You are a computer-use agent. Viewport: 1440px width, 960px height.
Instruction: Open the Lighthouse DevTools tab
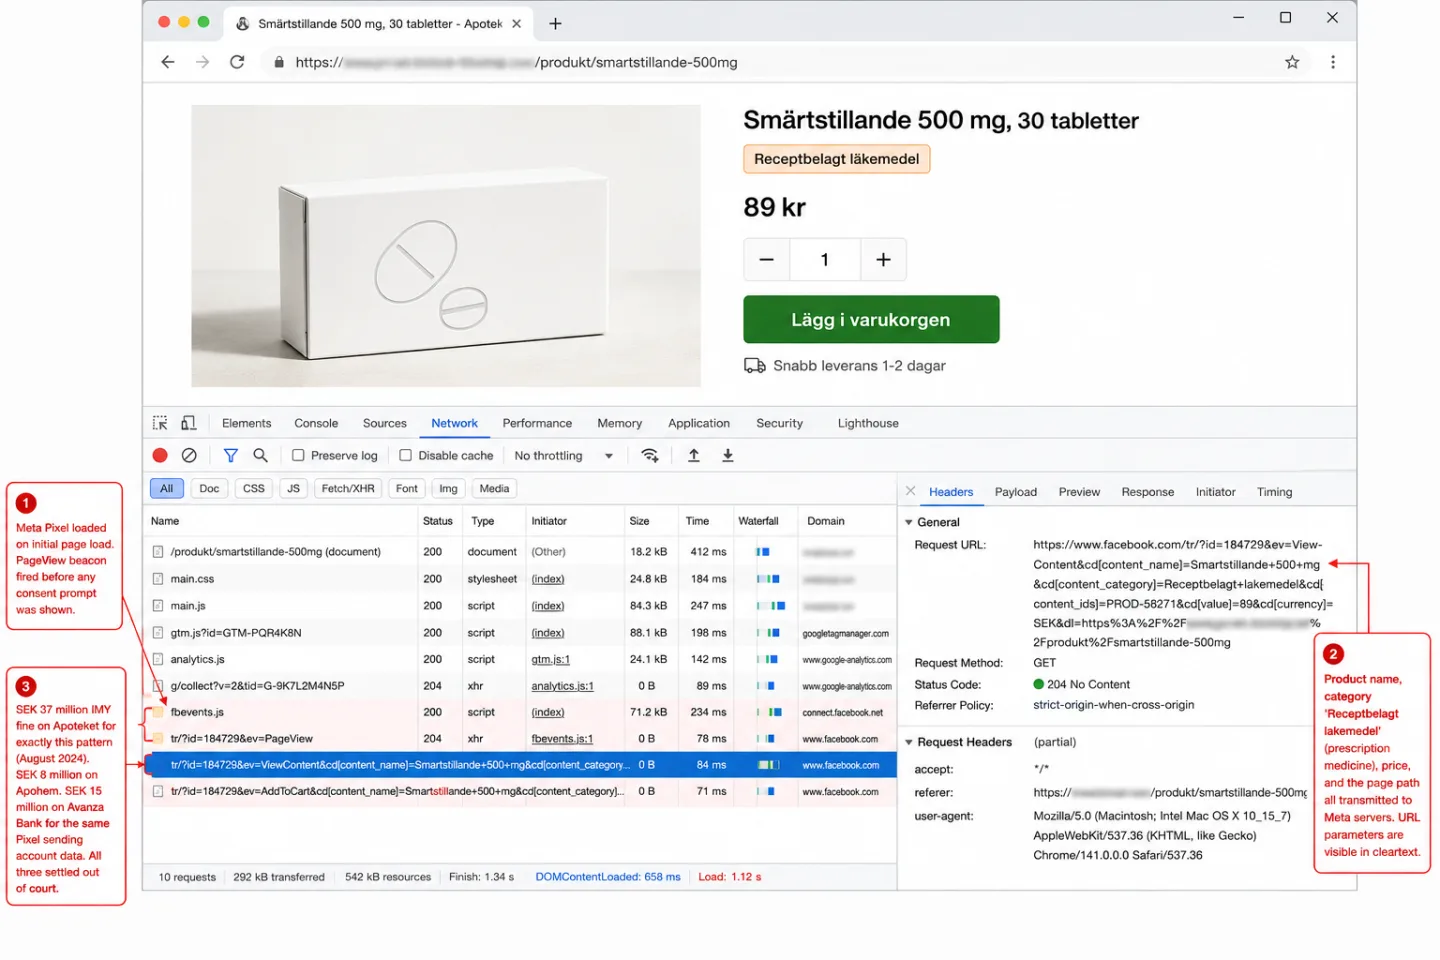click(868, 423)
